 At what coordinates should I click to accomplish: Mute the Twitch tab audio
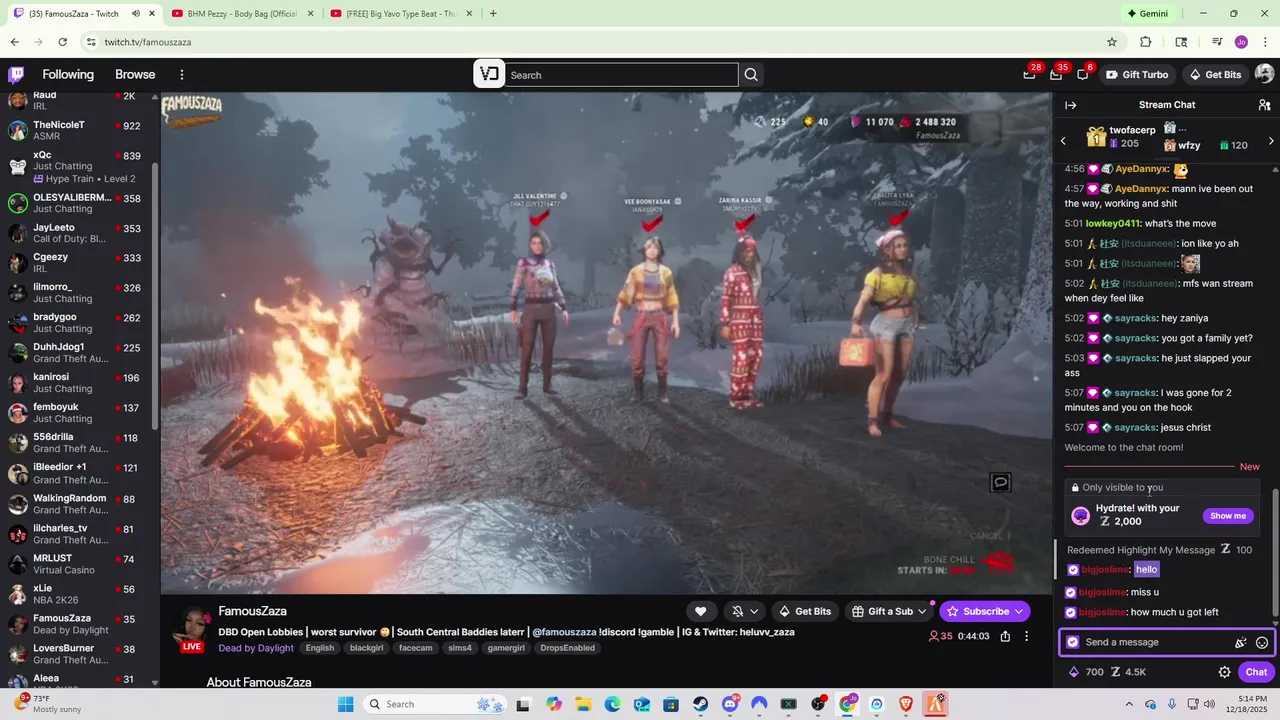(x=136, y=13)
